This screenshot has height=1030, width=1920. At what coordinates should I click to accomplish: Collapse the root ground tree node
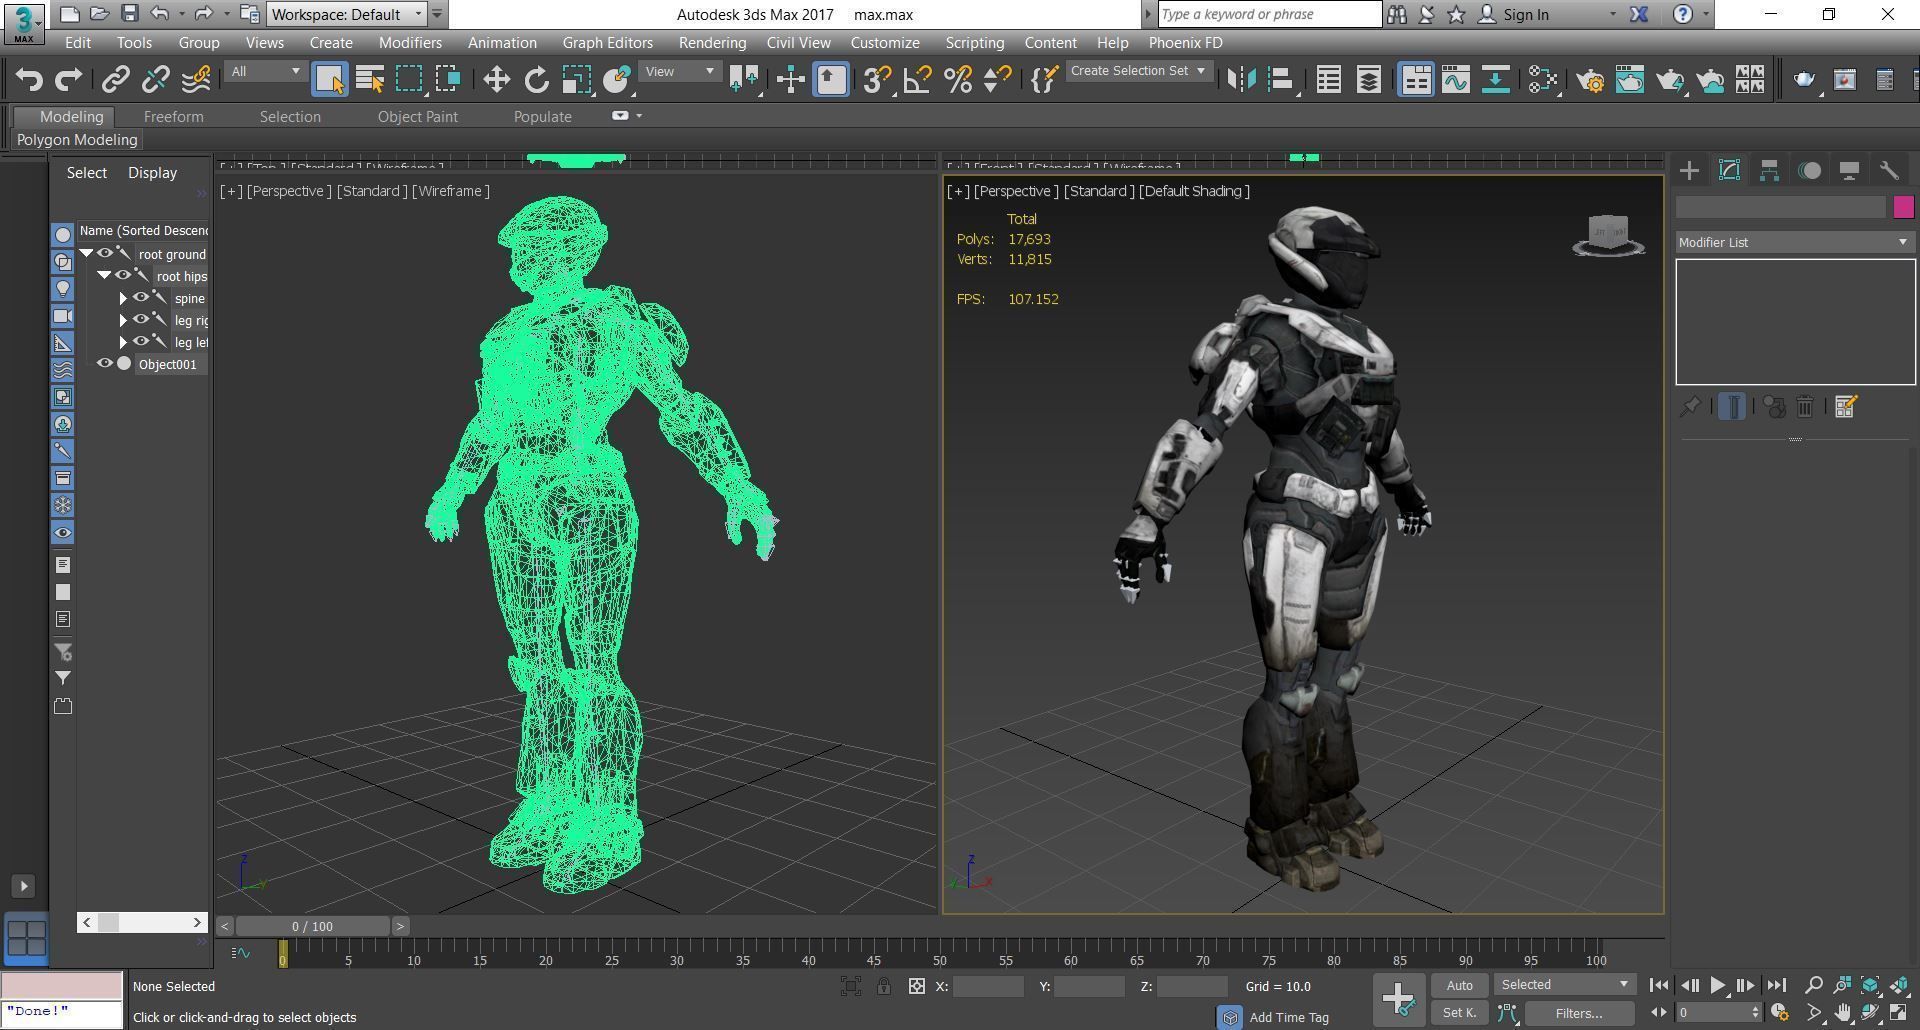pos(87,254)
